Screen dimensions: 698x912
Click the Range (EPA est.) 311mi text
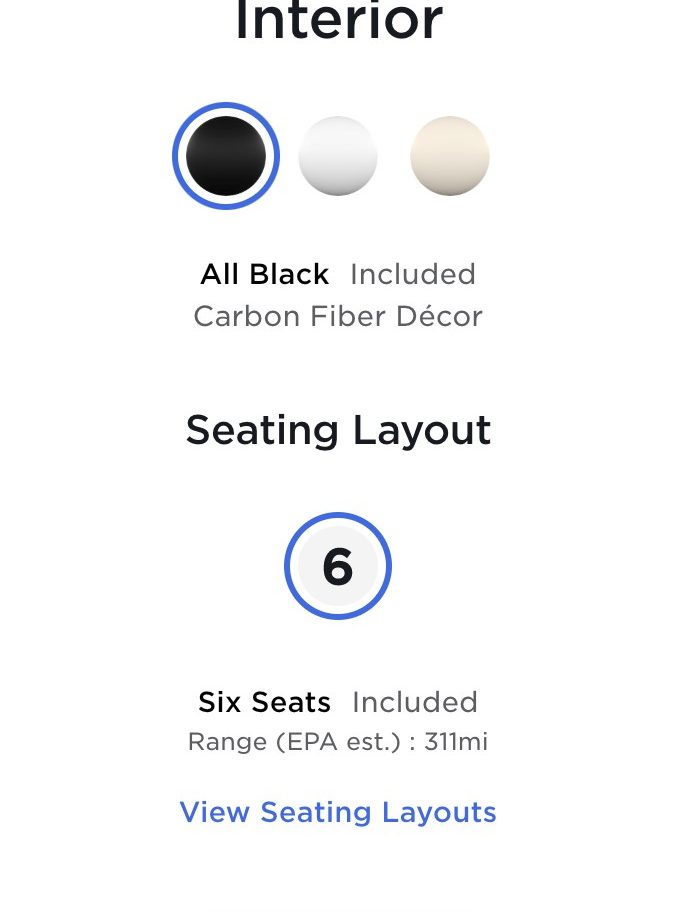click(x=338, y=742)
